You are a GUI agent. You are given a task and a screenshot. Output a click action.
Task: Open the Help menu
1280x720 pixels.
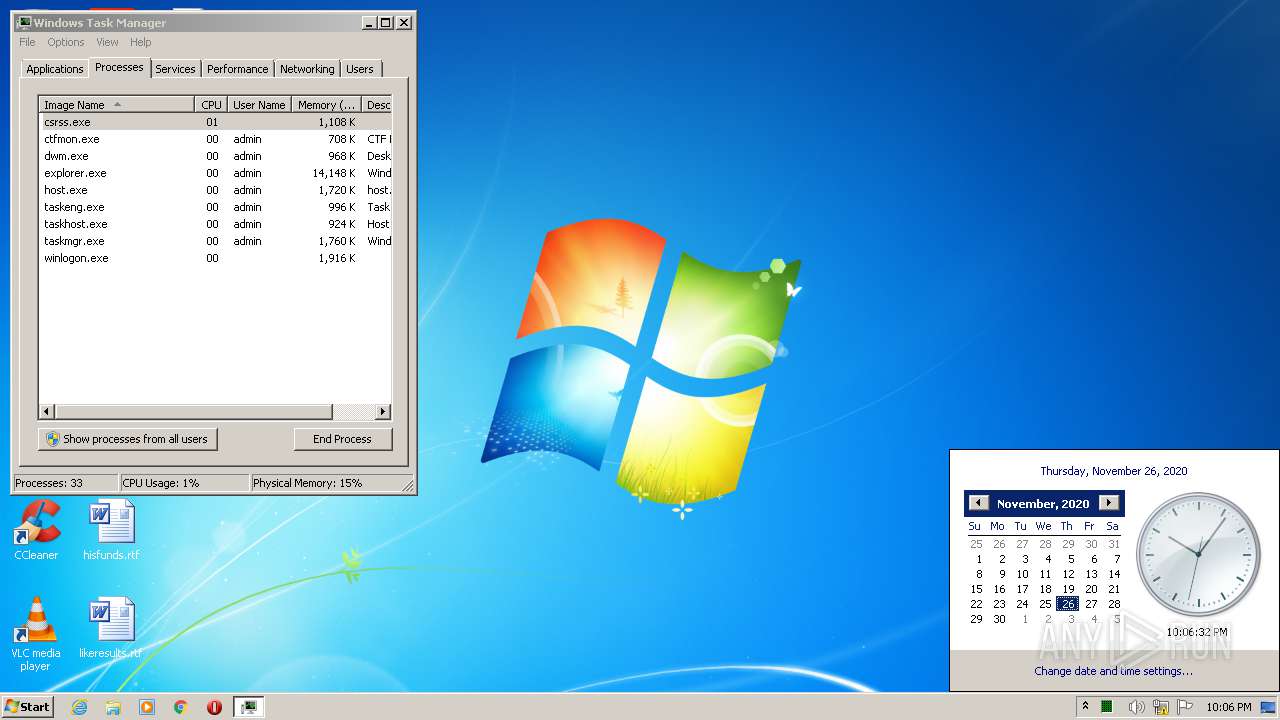click(141, 42)
